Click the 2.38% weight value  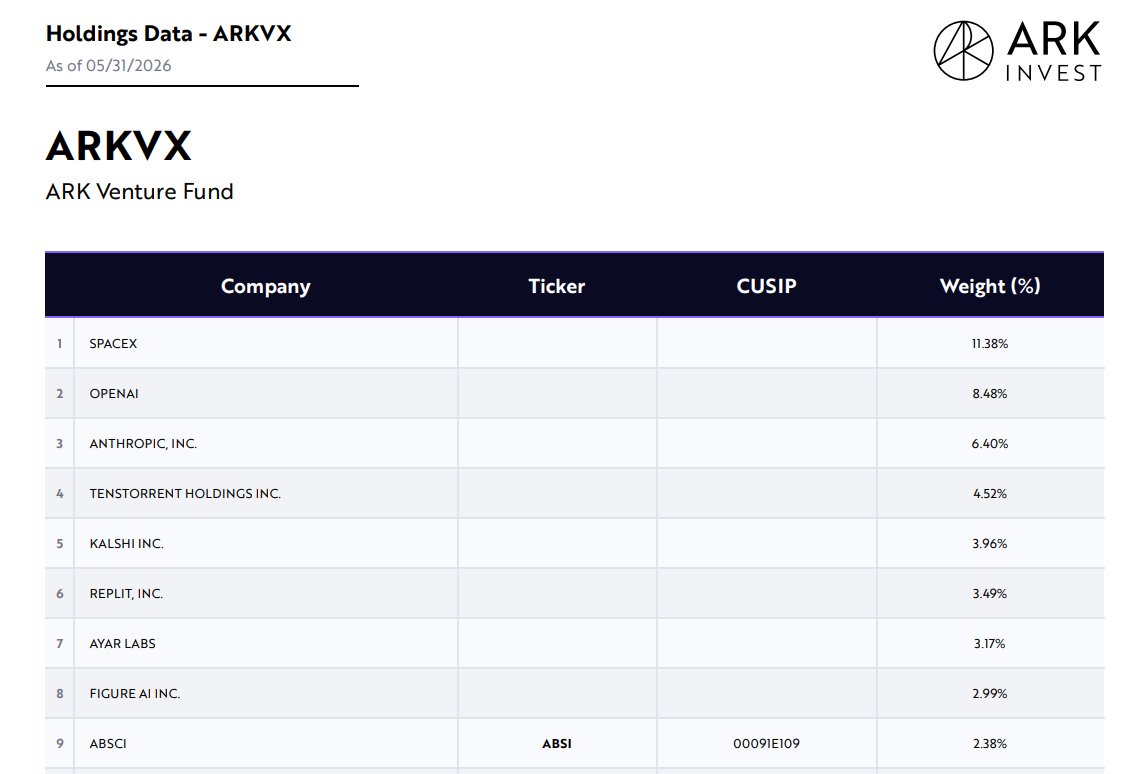click(990, 744)
